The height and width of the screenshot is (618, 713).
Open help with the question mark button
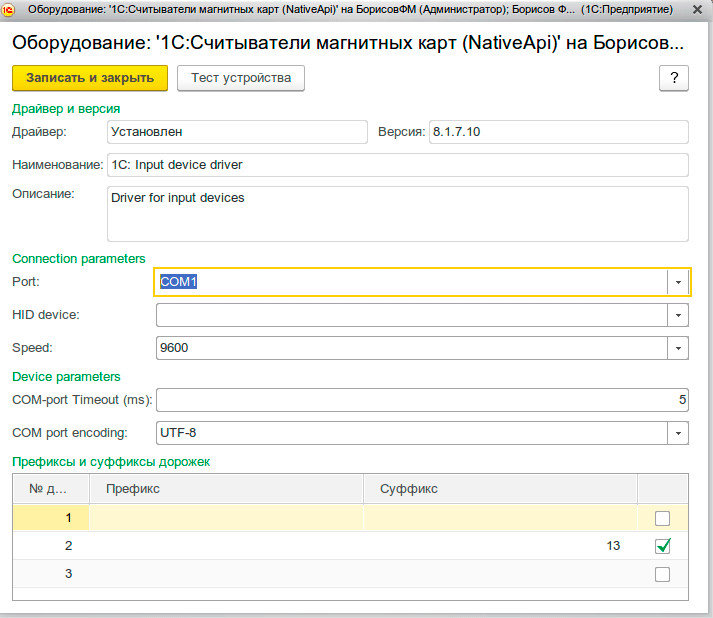coord(673,78)
